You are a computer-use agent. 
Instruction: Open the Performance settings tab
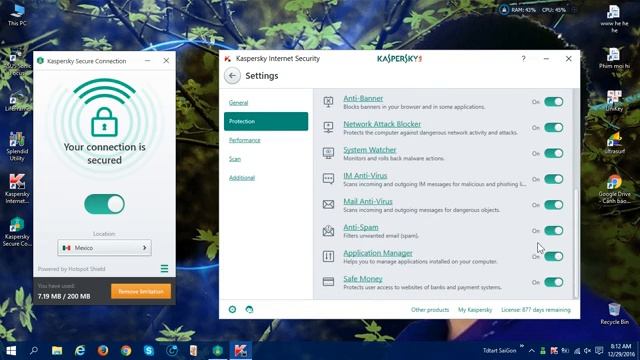point(244,140)
